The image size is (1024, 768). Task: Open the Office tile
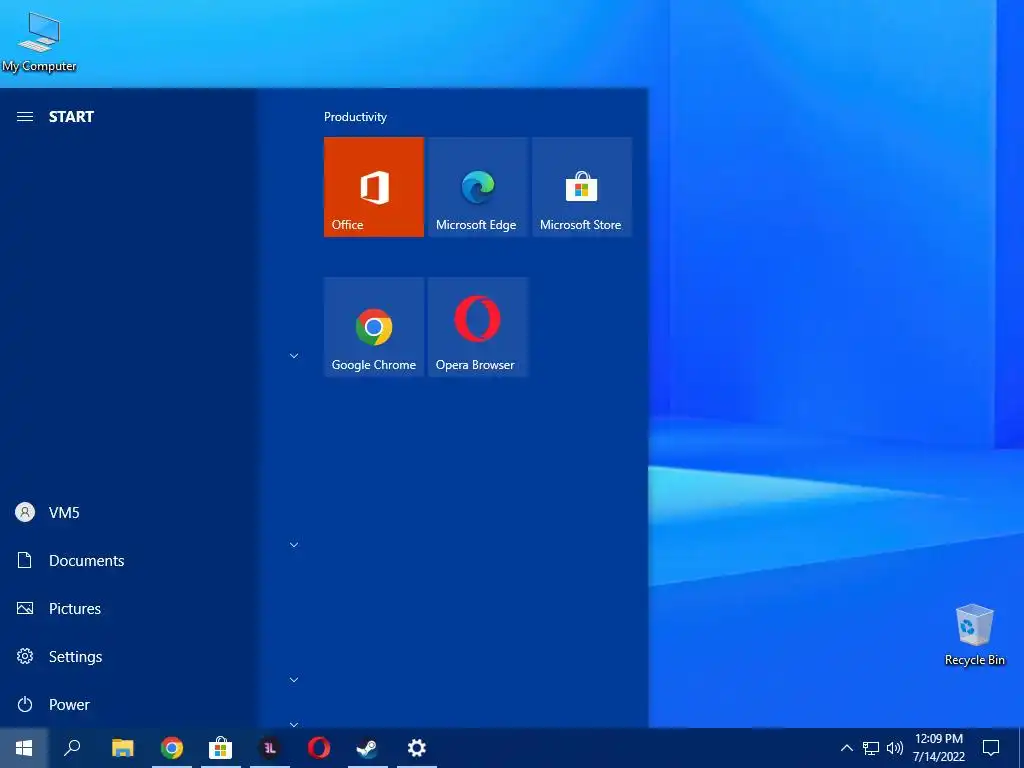[374, 187]
